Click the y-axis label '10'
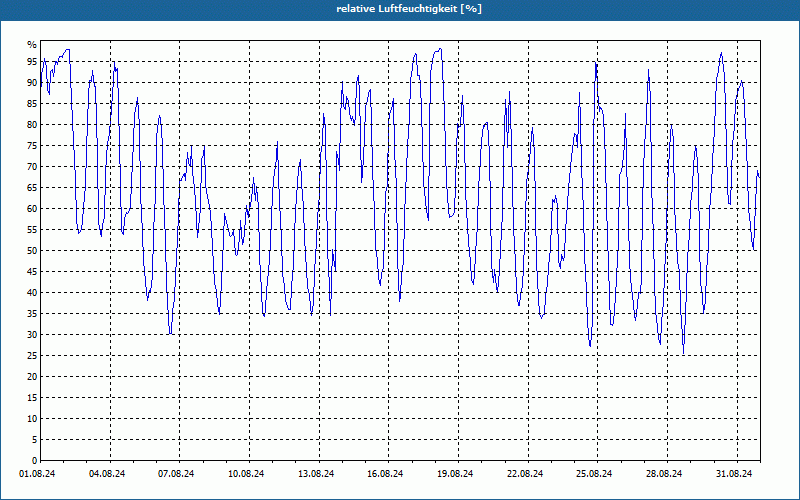Viewport: 800px width, 500px height. click(x=32, y=418)
